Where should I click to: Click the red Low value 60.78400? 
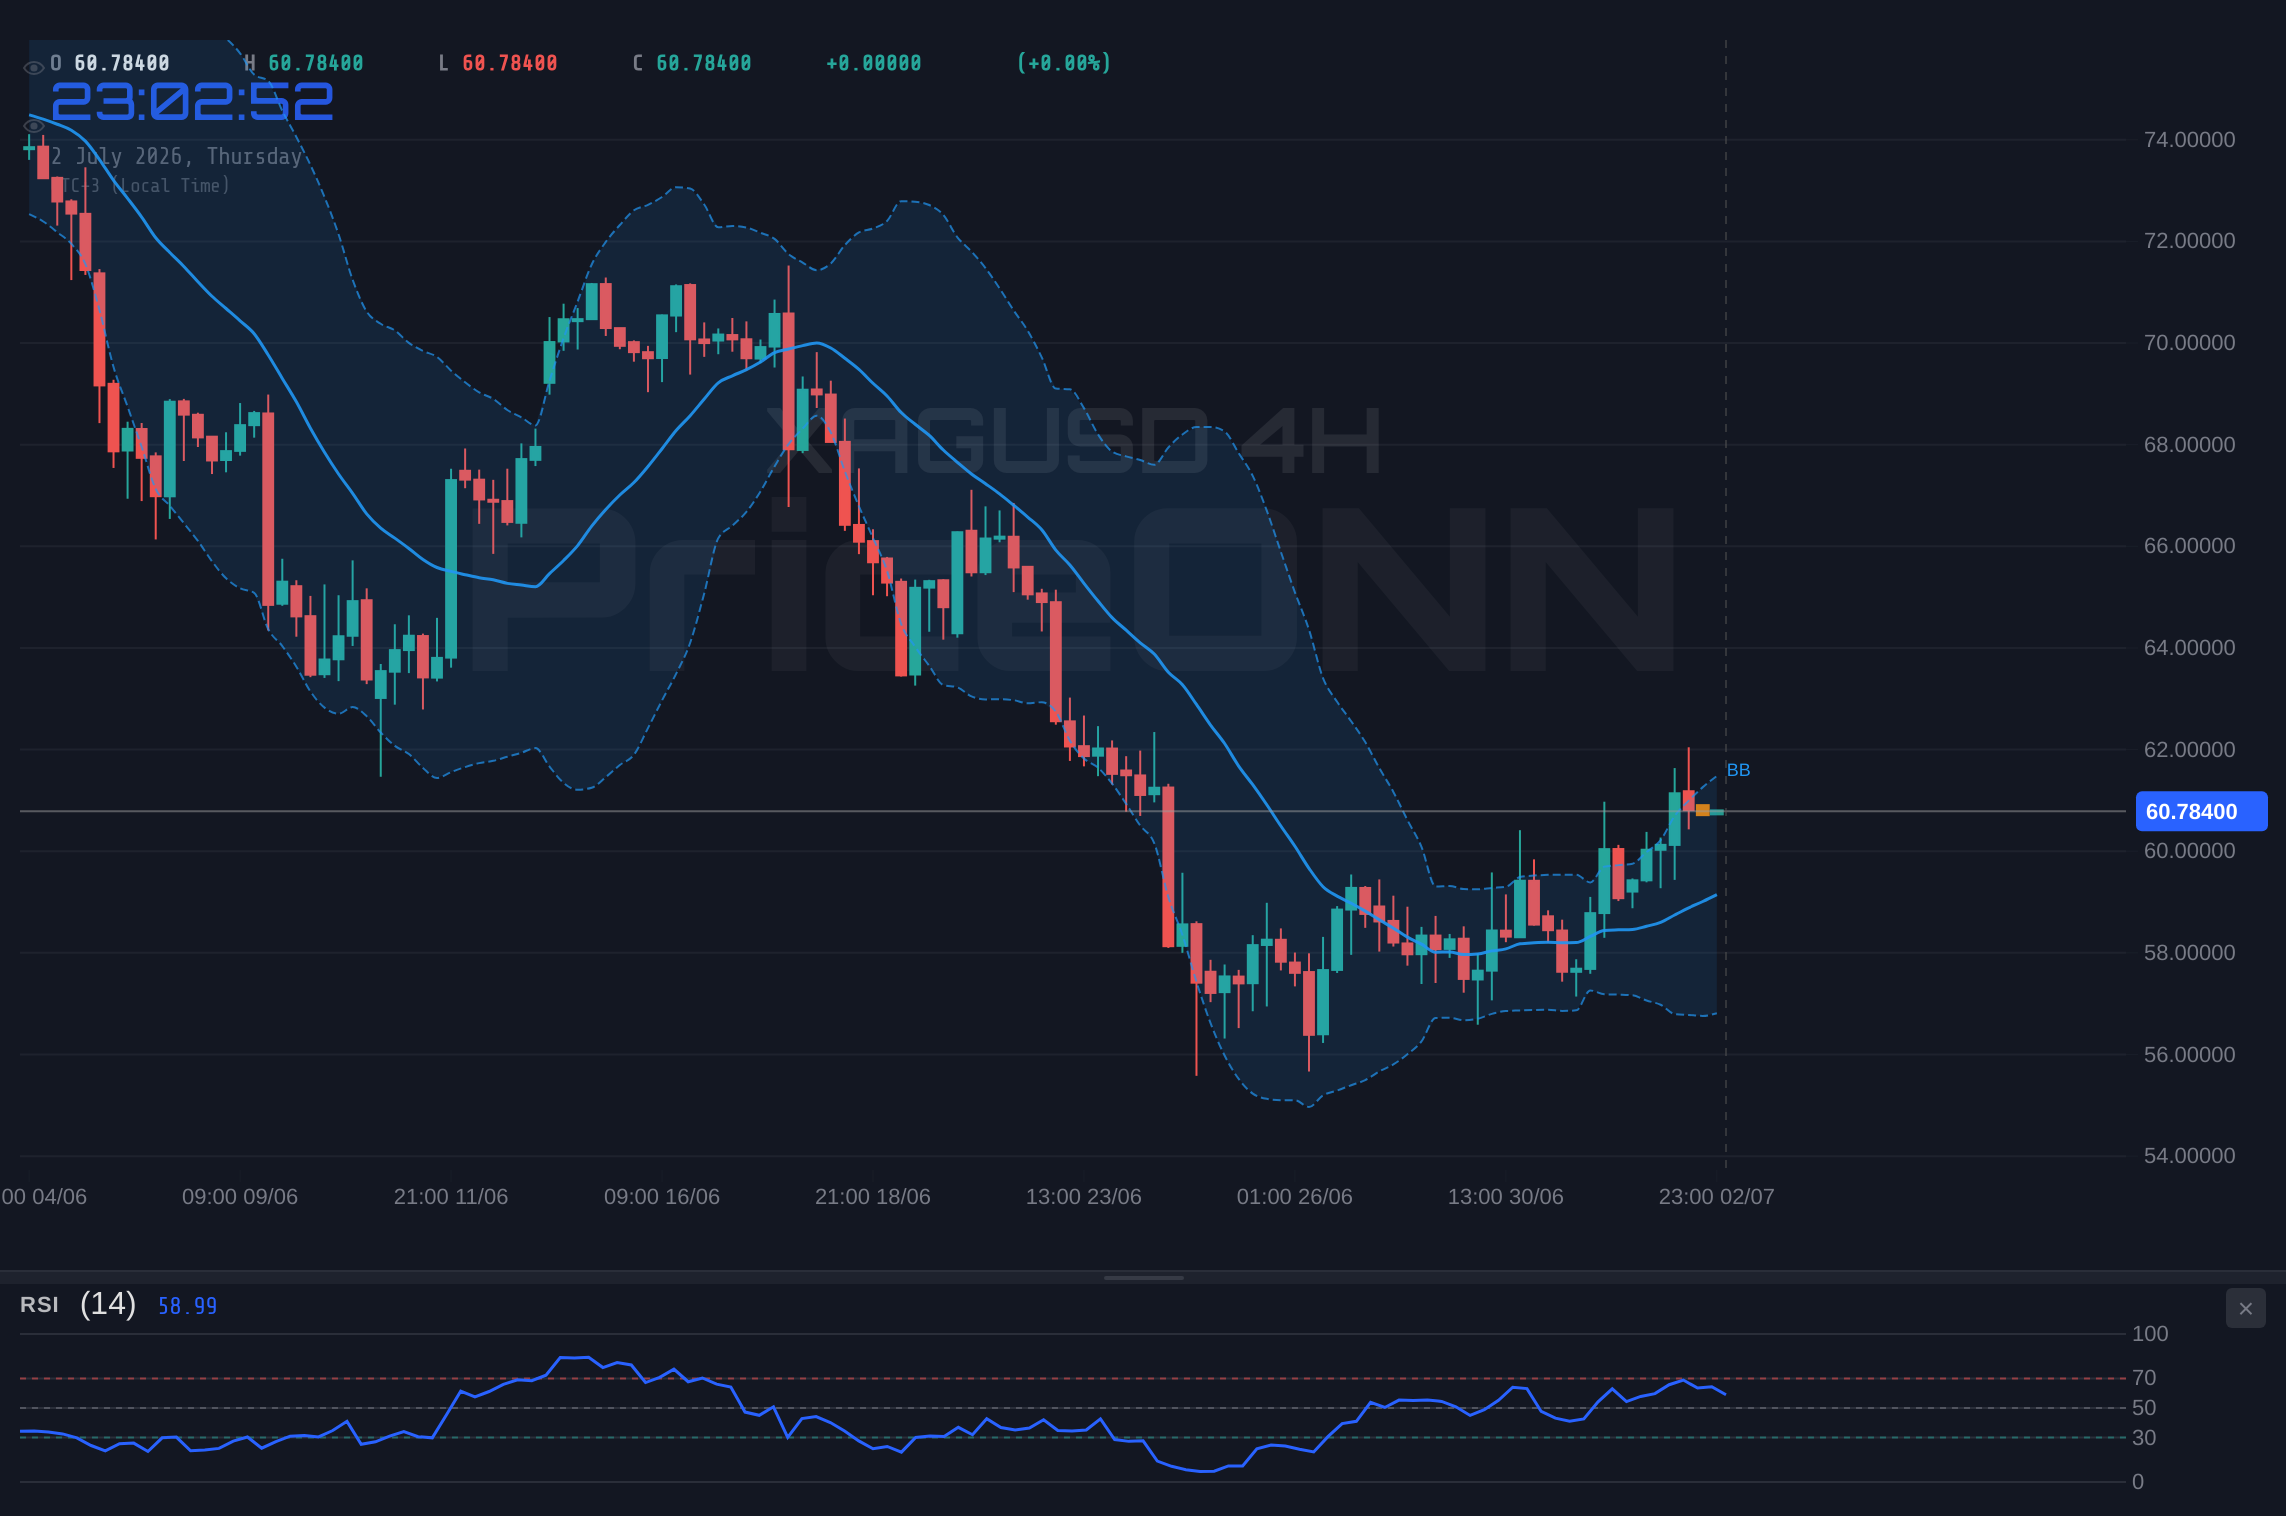click(510, 63)
